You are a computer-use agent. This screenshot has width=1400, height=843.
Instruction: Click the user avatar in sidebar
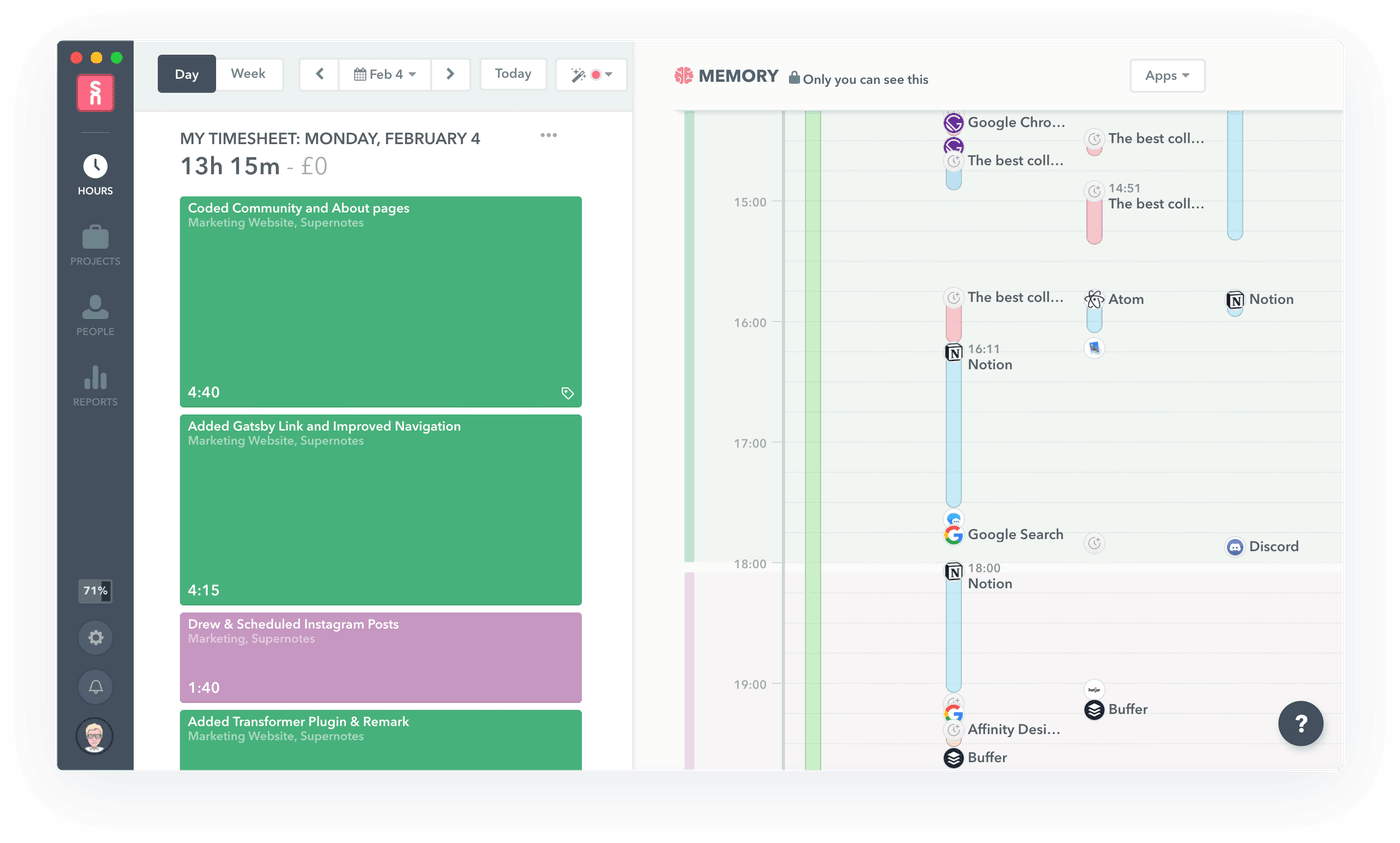pos(95,737)
